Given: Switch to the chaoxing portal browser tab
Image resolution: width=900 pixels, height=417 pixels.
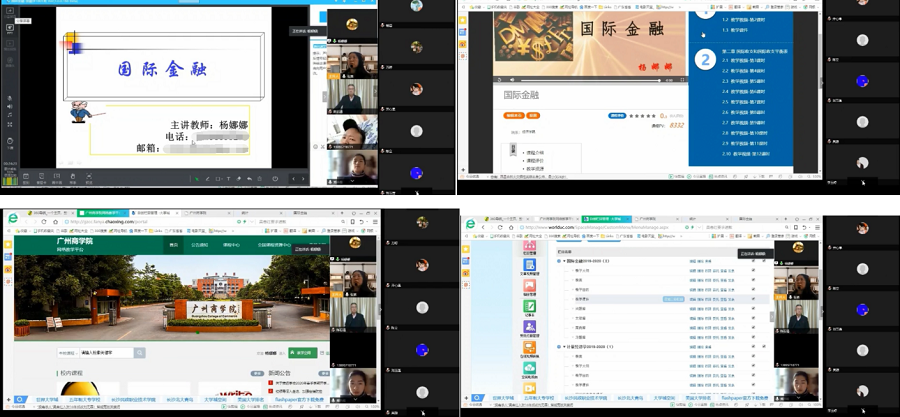Looking at the screenshot, I should pyautogui.click(x=100, y=213).
